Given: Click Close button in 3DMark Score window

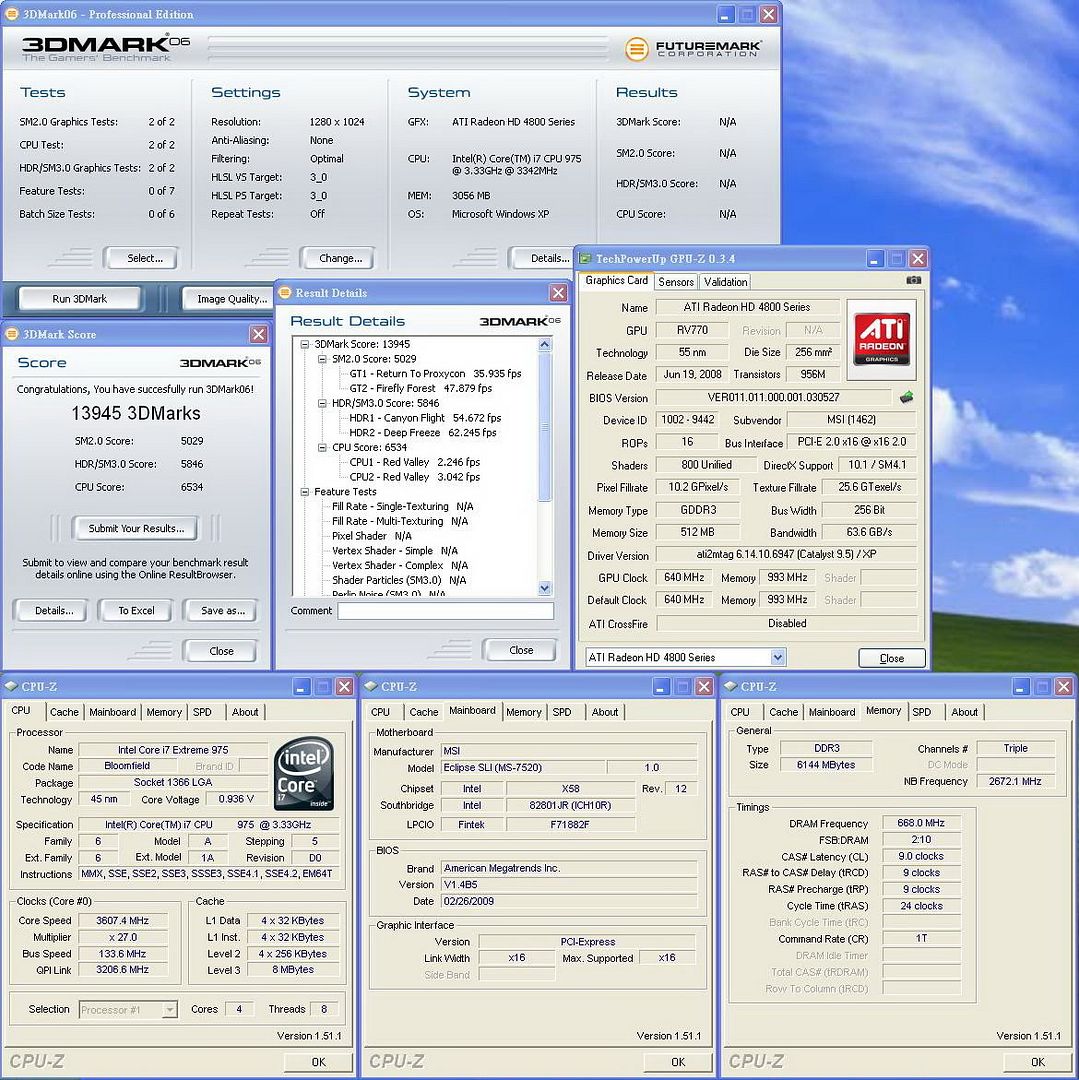Looking at the screenshot, I should [220, 652].
